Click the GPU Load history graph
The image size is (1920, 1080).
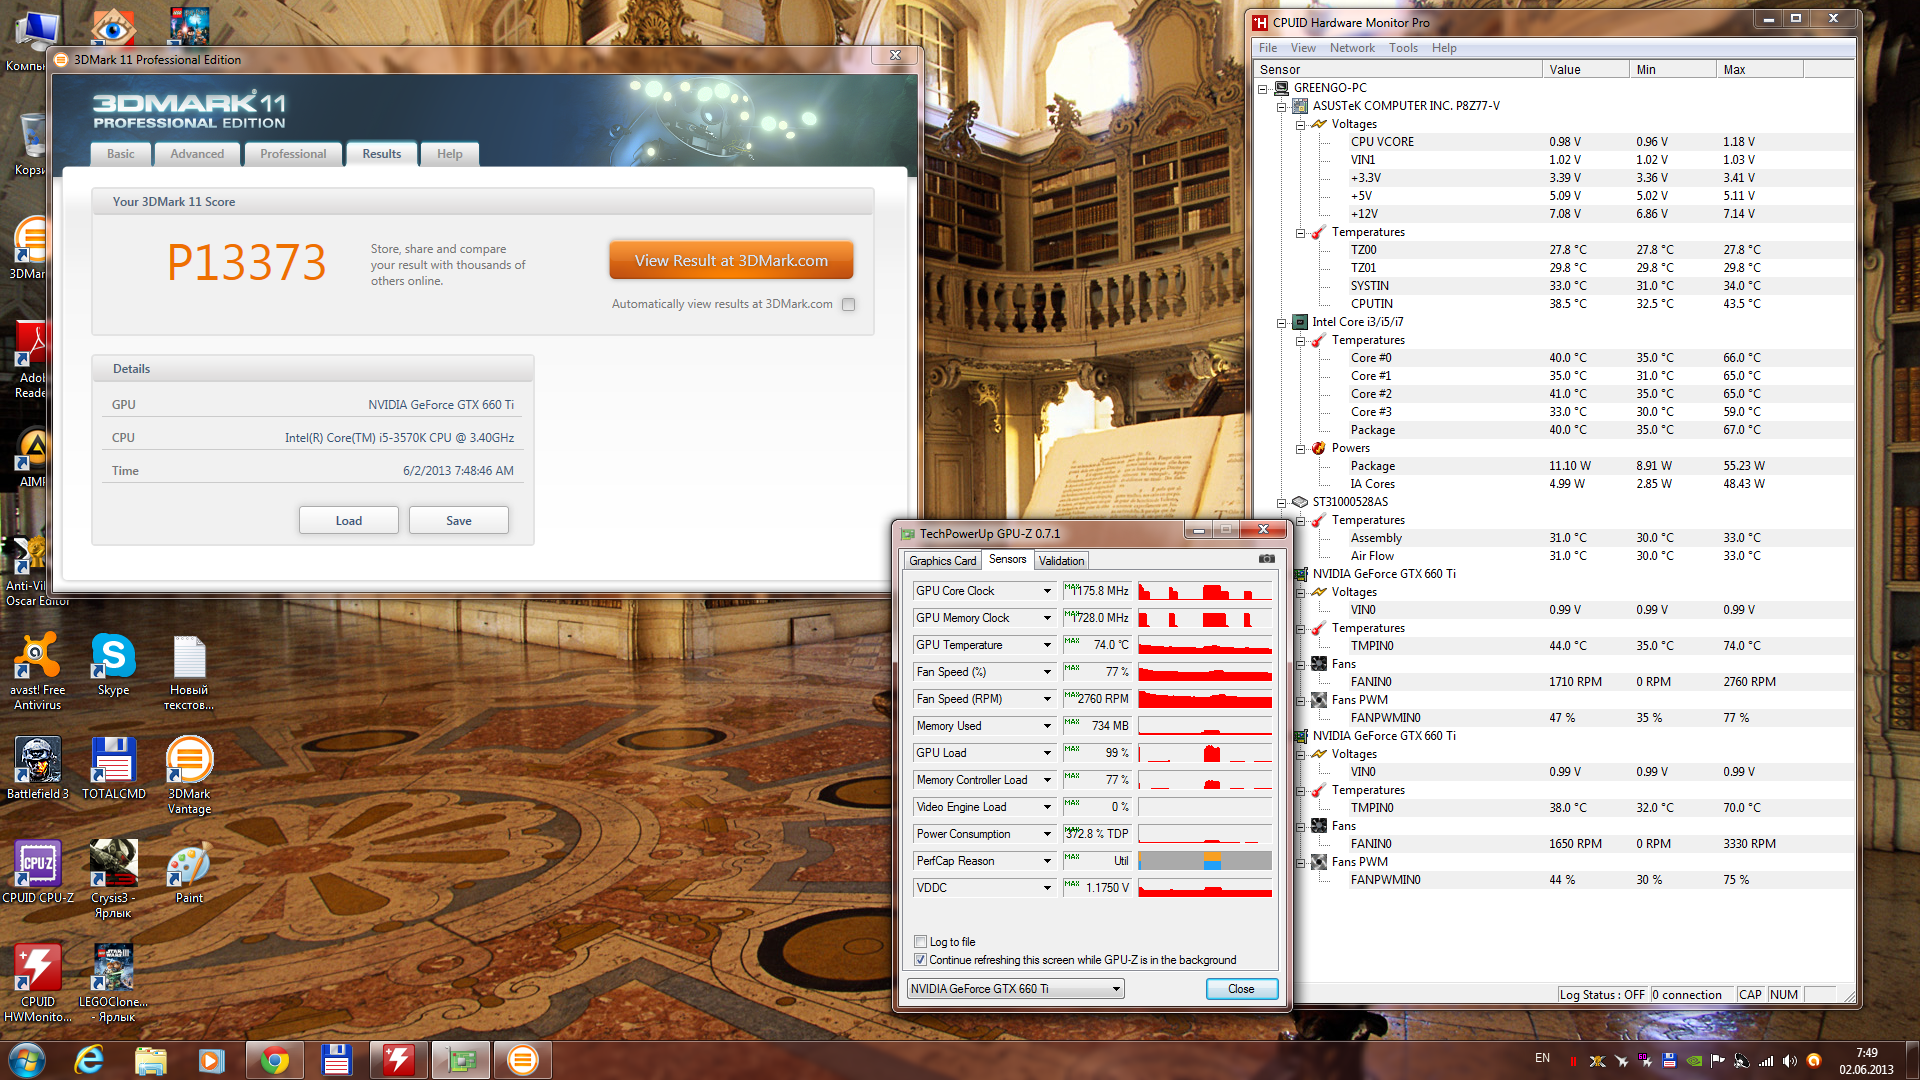[x=1205, y=753]
